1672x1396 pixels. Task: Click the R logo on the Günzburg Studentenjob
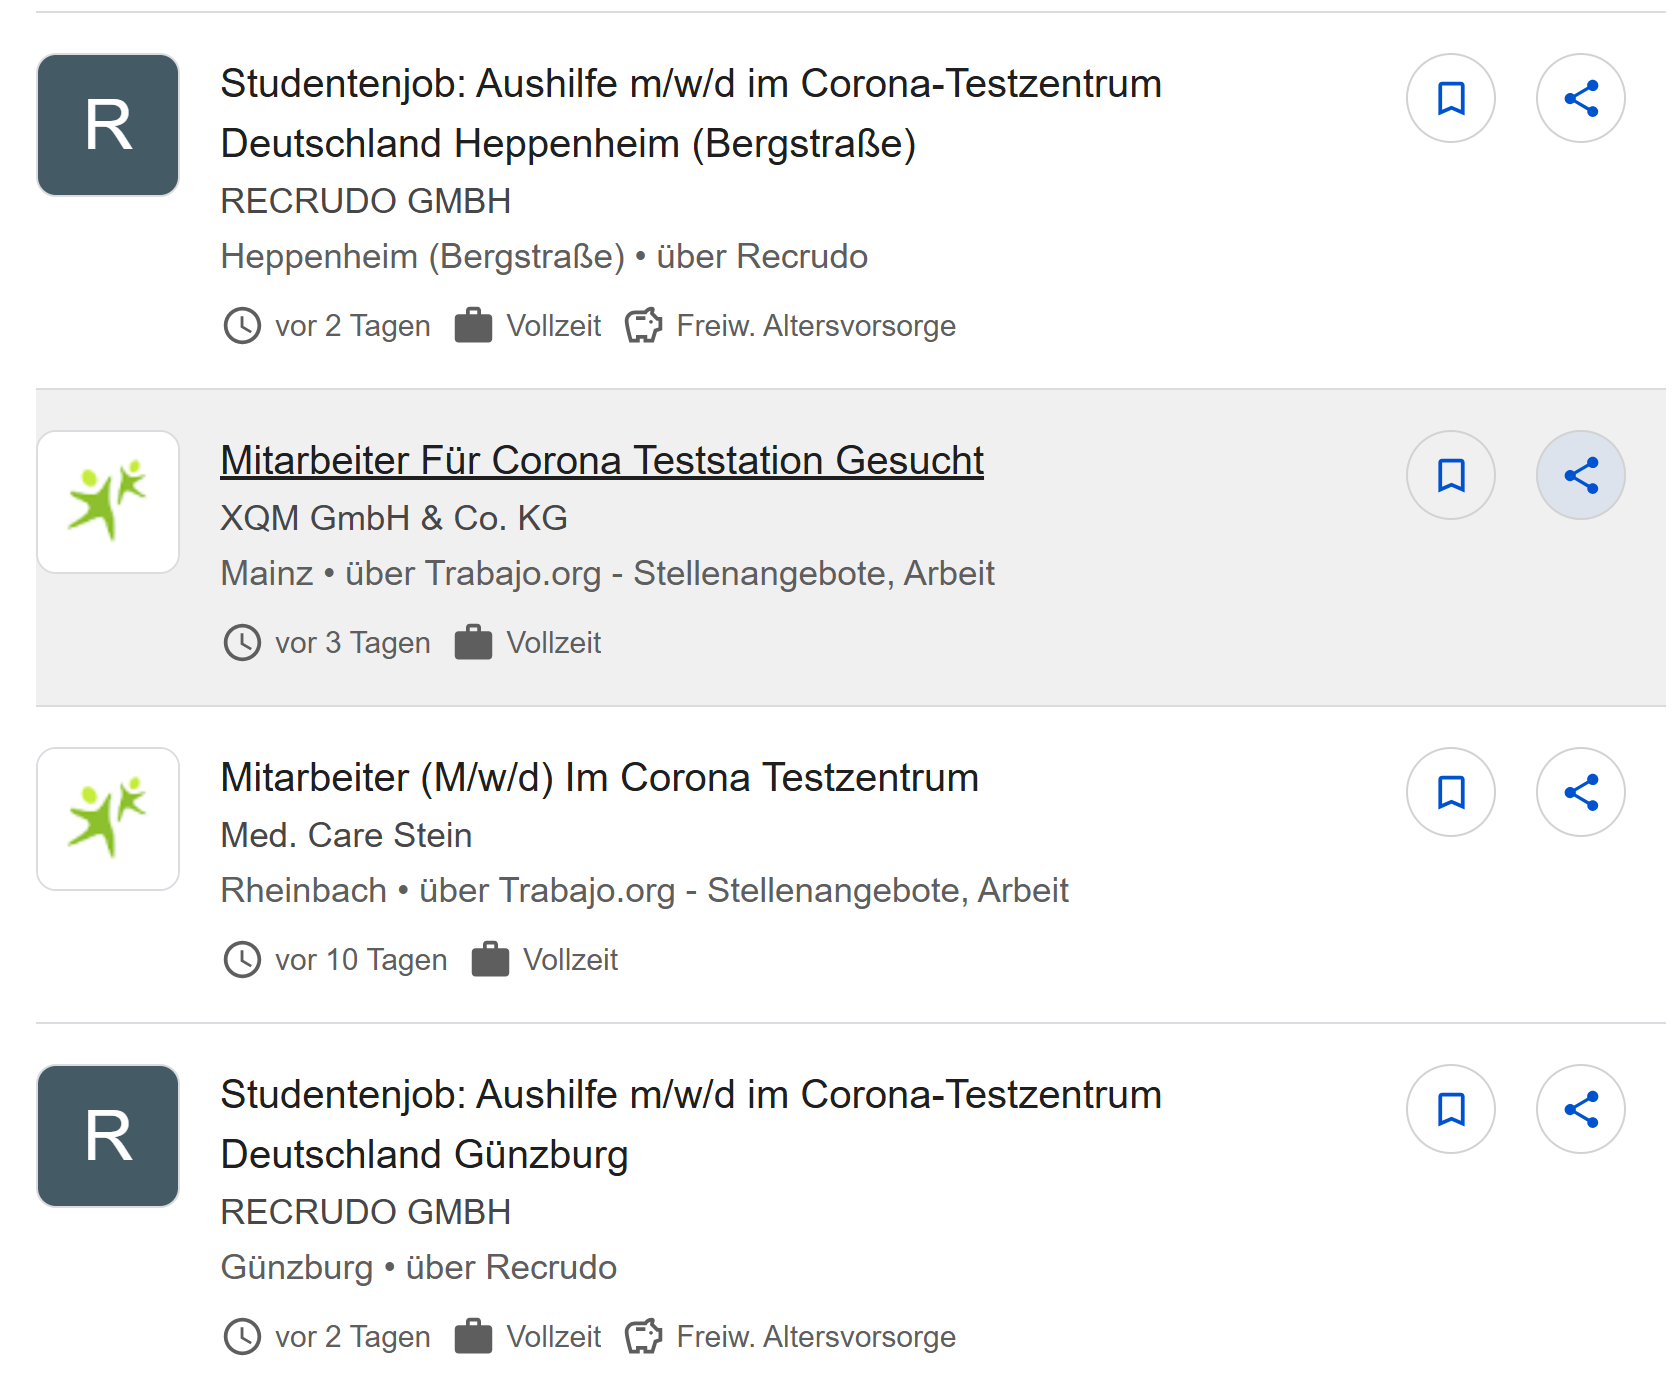pyautogui.click(x=107, y=1136)
